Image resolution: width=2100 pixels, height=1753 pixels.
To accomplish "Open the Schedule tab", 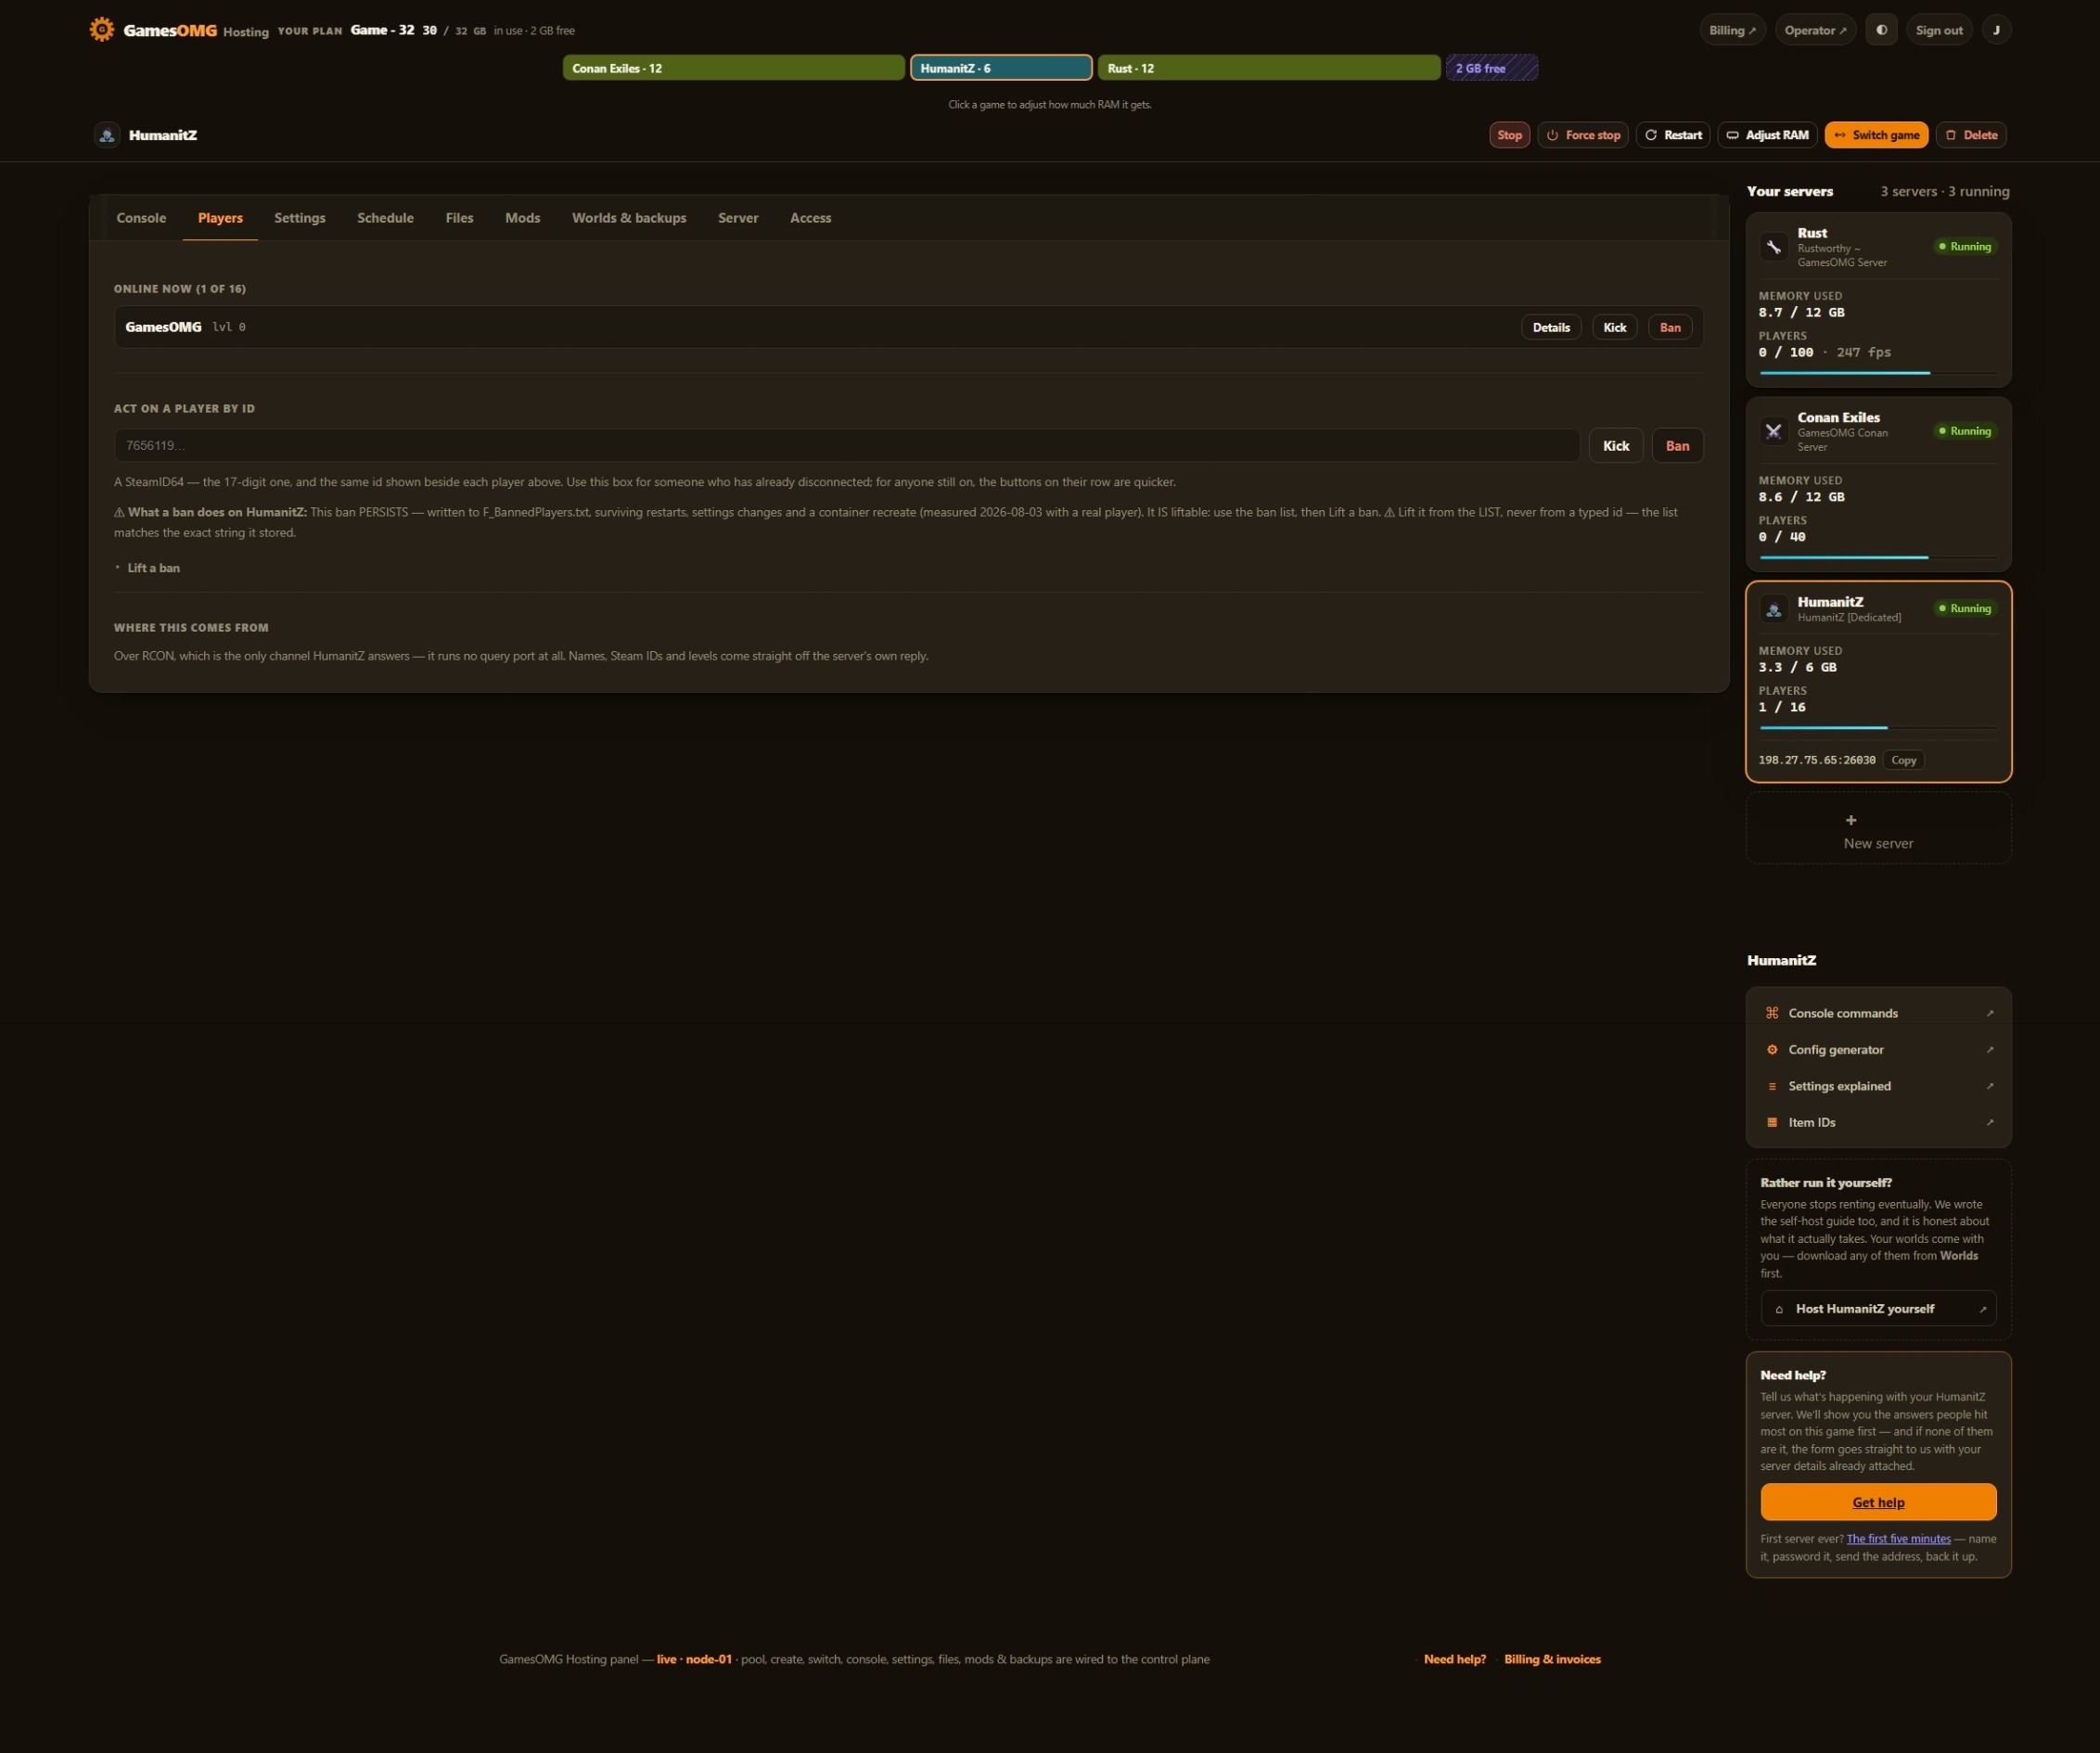I will pos(385,218).
